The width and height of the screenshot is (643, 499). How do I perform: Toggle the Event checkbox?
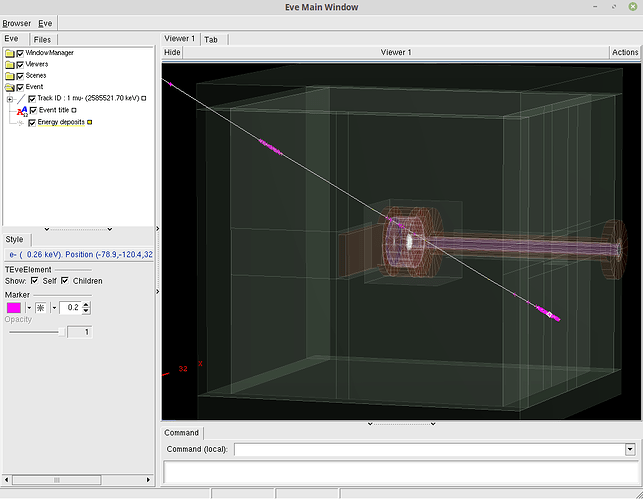[x=20, y=87]
